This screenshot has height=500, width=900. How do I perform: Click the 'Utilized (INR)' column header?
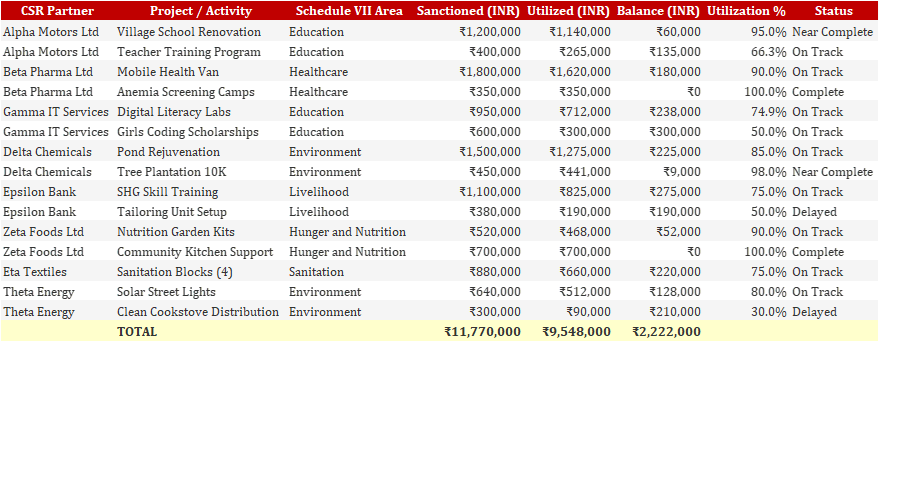pyautogui.click(x=568, y=11)
